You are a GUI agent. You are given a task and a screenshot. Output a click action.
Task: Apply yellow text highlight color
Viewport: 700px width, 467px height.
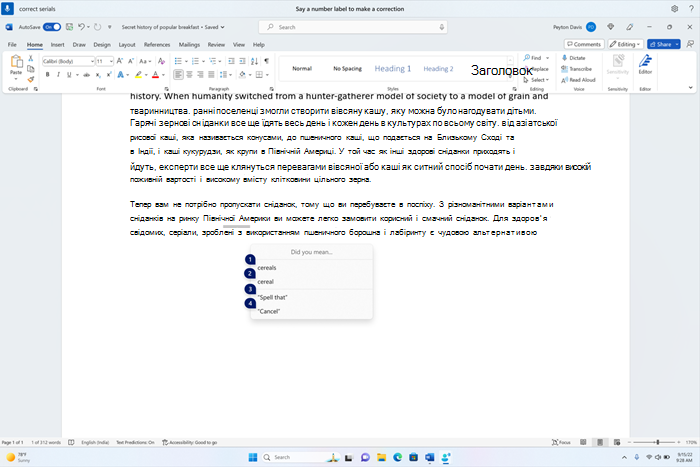[138, 75]
